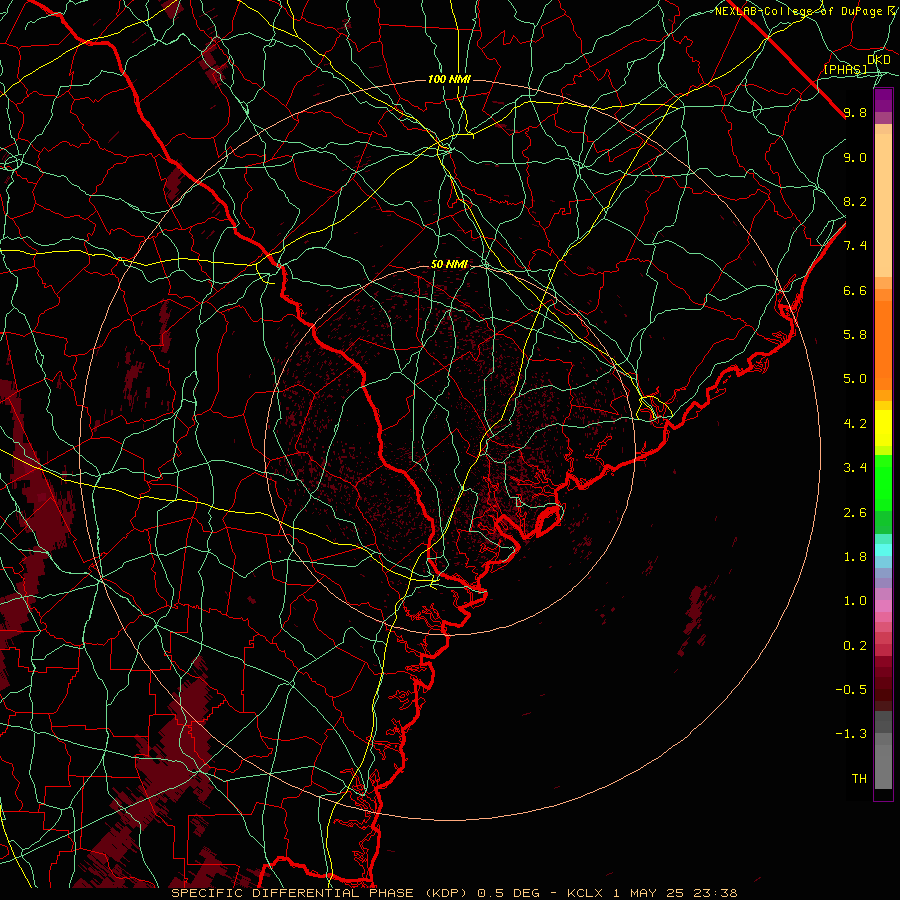Click the 0.2 value on the color scale

855,646
